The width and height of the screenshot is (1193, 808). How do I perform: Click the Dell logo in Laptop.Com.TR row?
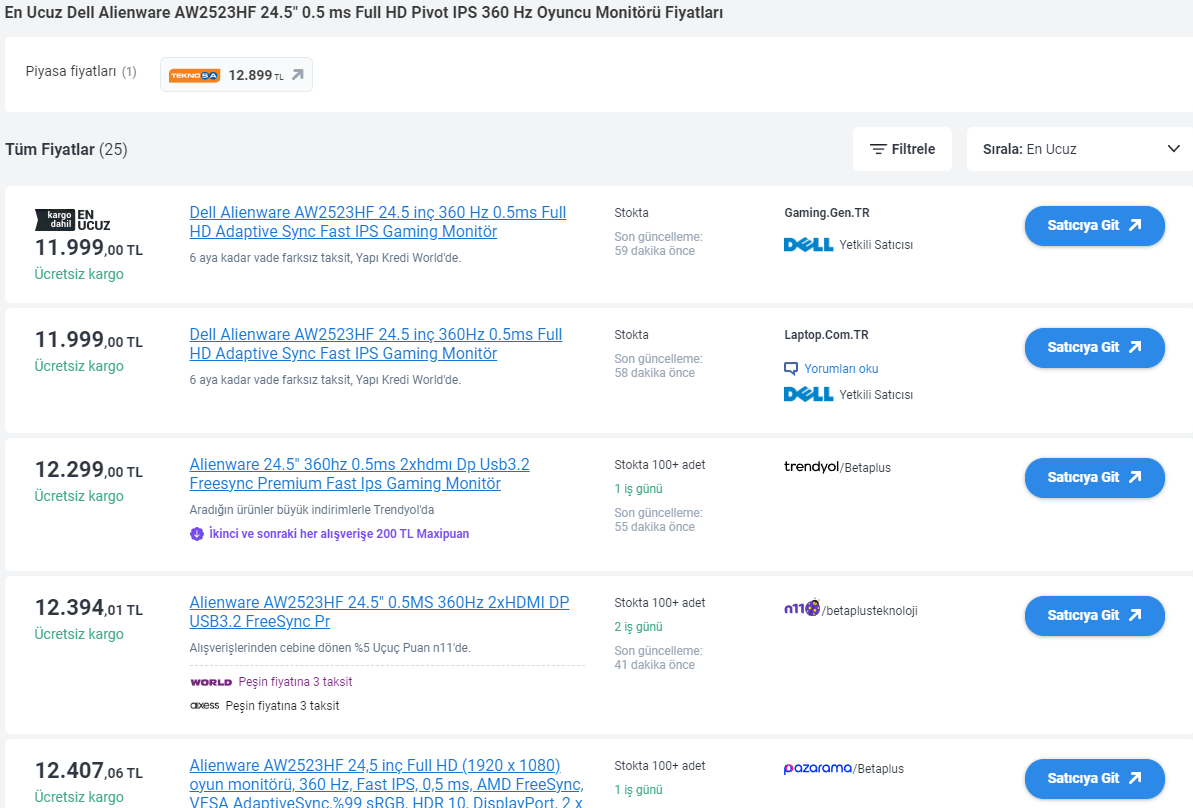tap(808, 394)
